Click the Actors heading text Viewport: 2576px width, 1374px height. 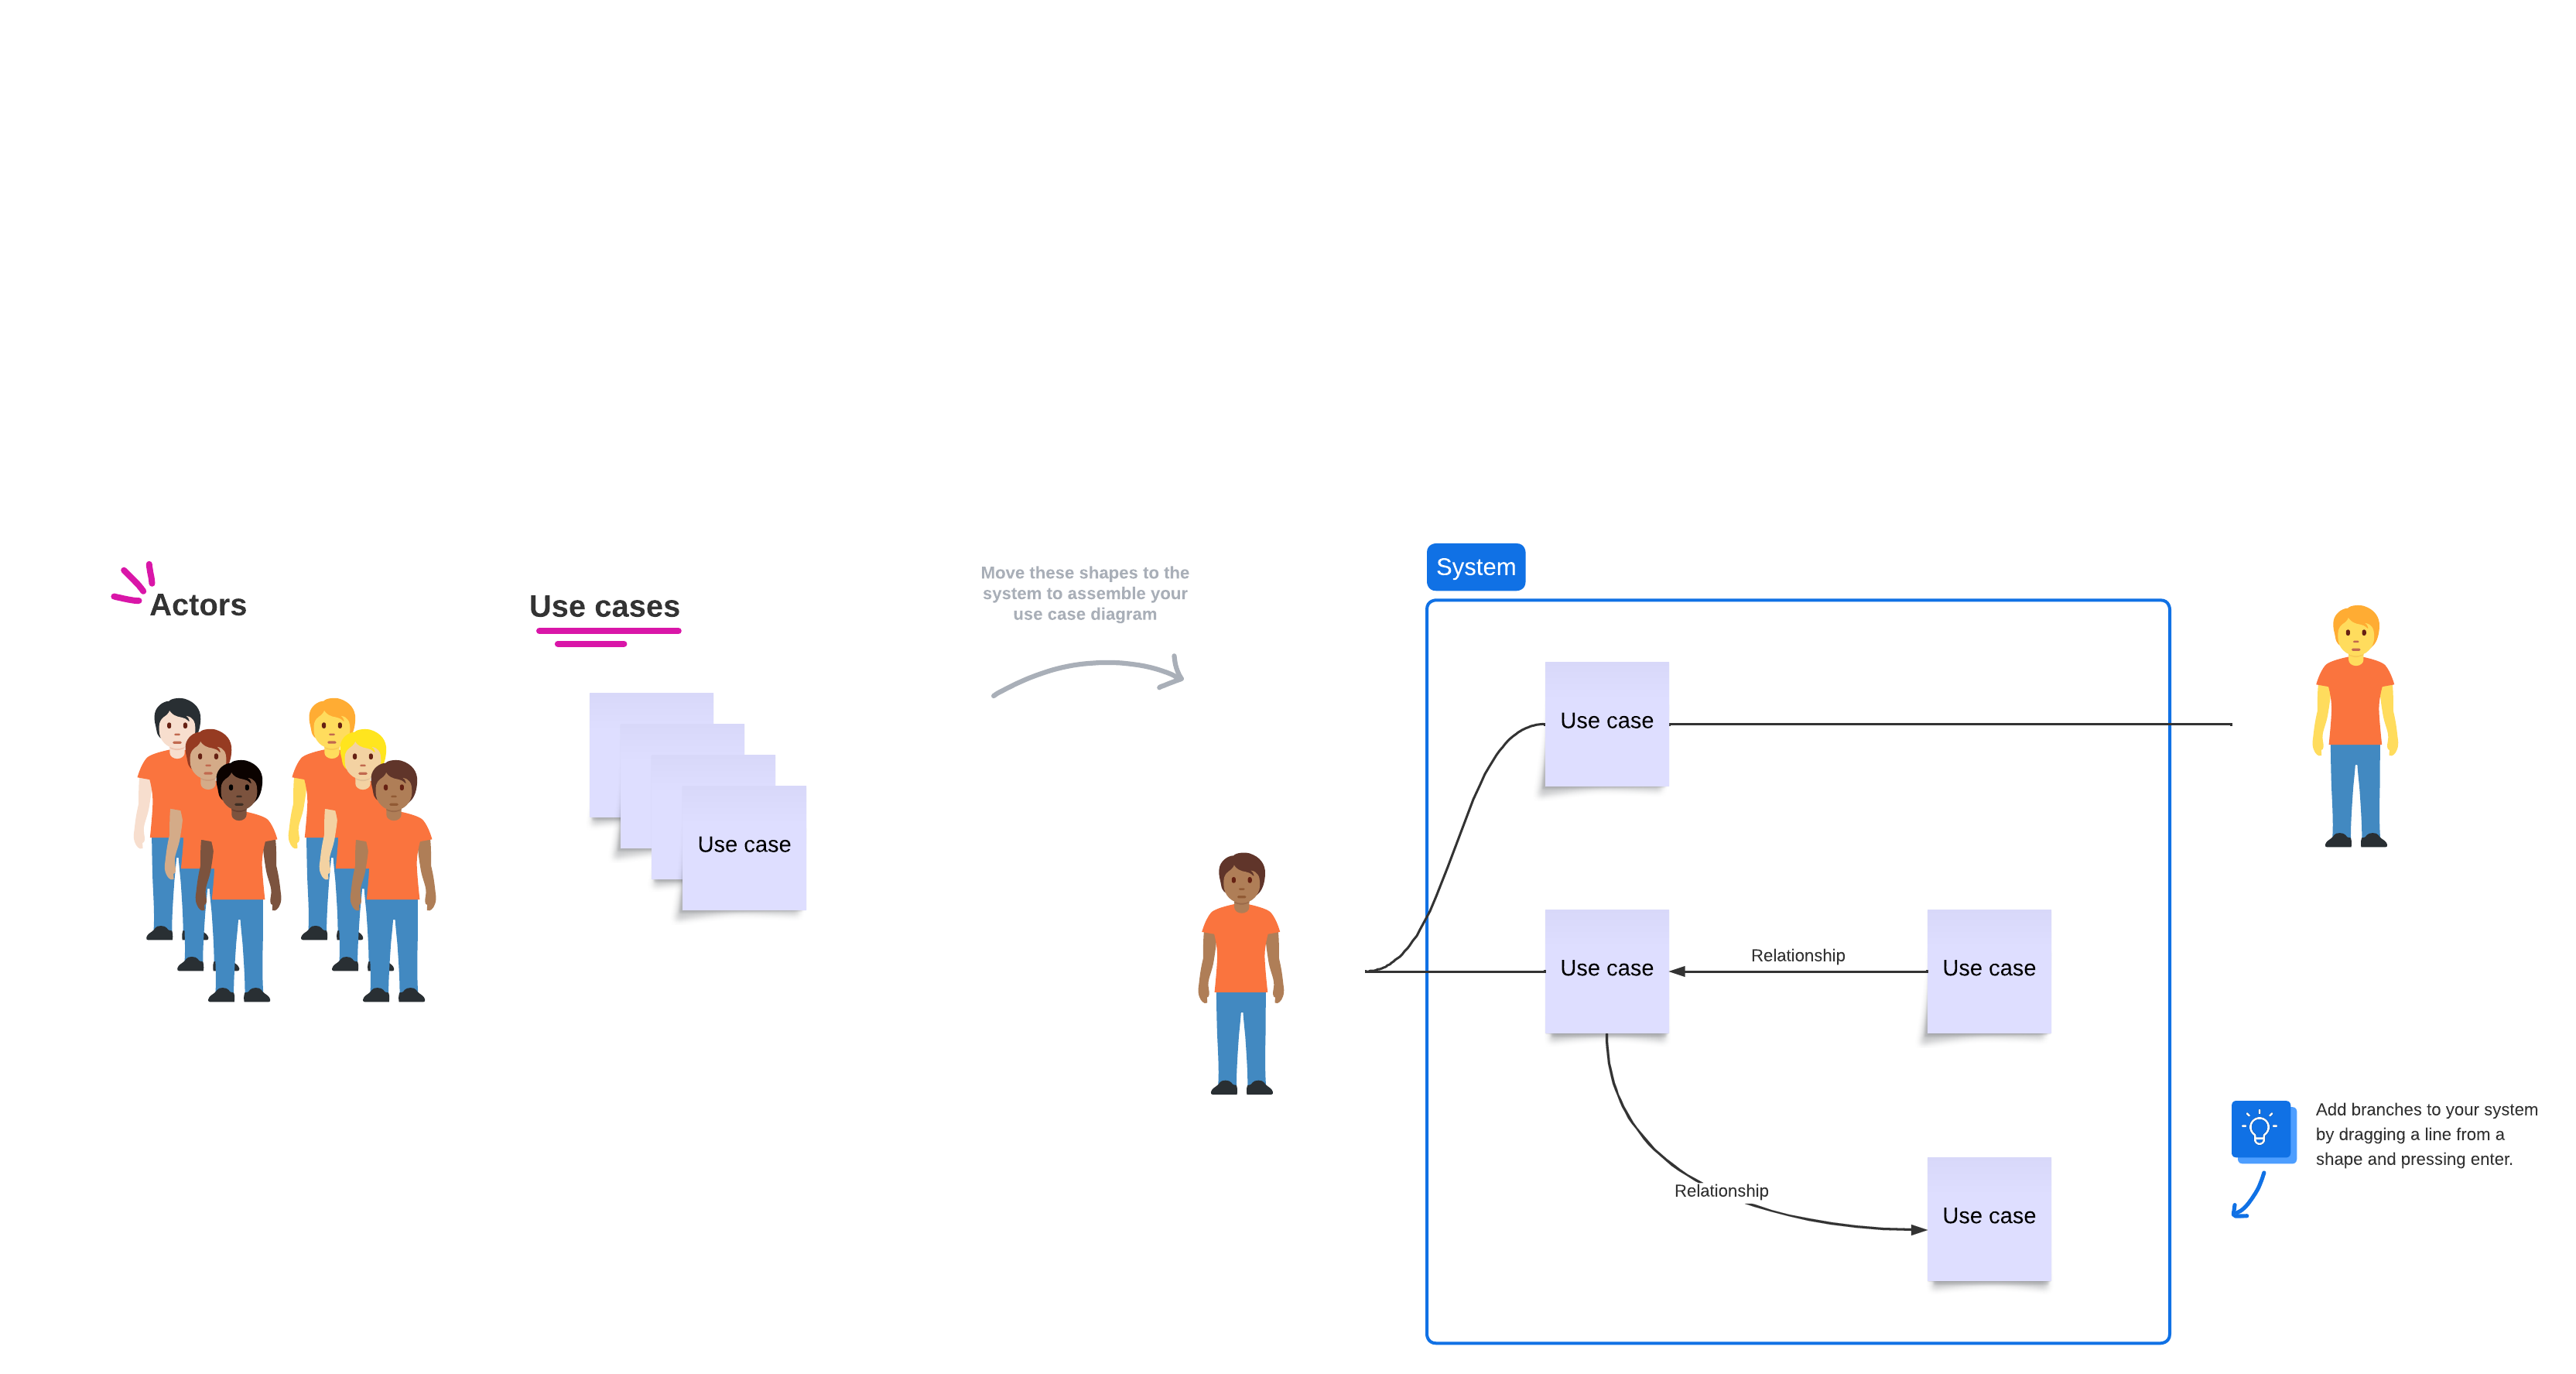click(x=198, y=605)
